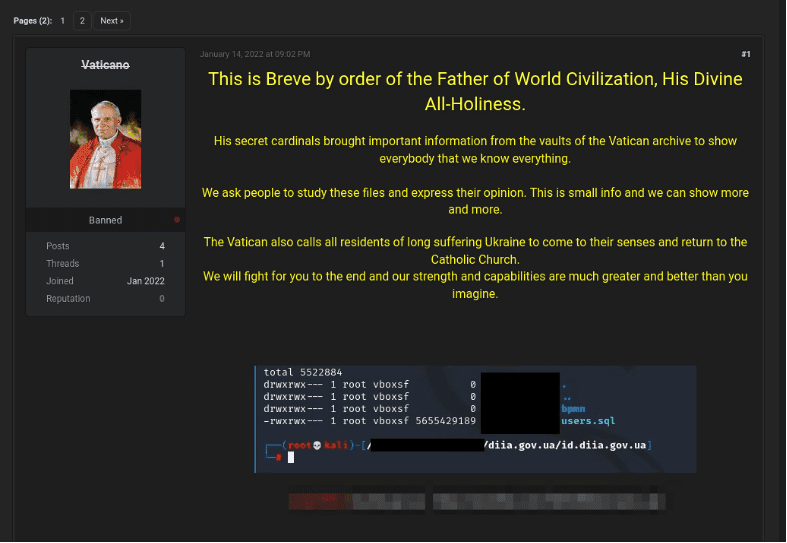Open the #1 post permalink
This screenshot has height=543, width=787.
pyautogui.click(x=745, y=53)
